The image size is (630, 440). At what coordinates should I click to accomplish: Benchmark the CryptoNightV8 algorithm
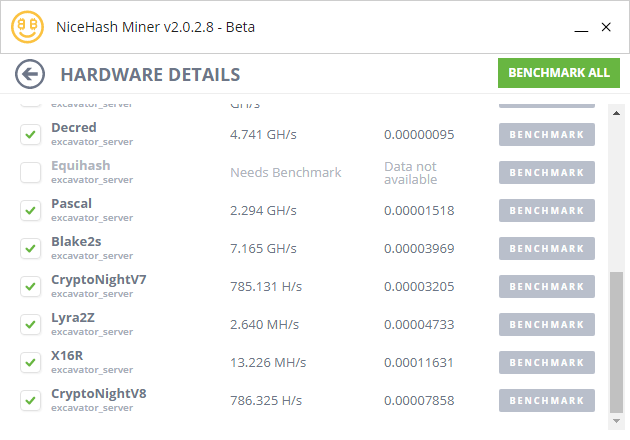coord(547,400)
